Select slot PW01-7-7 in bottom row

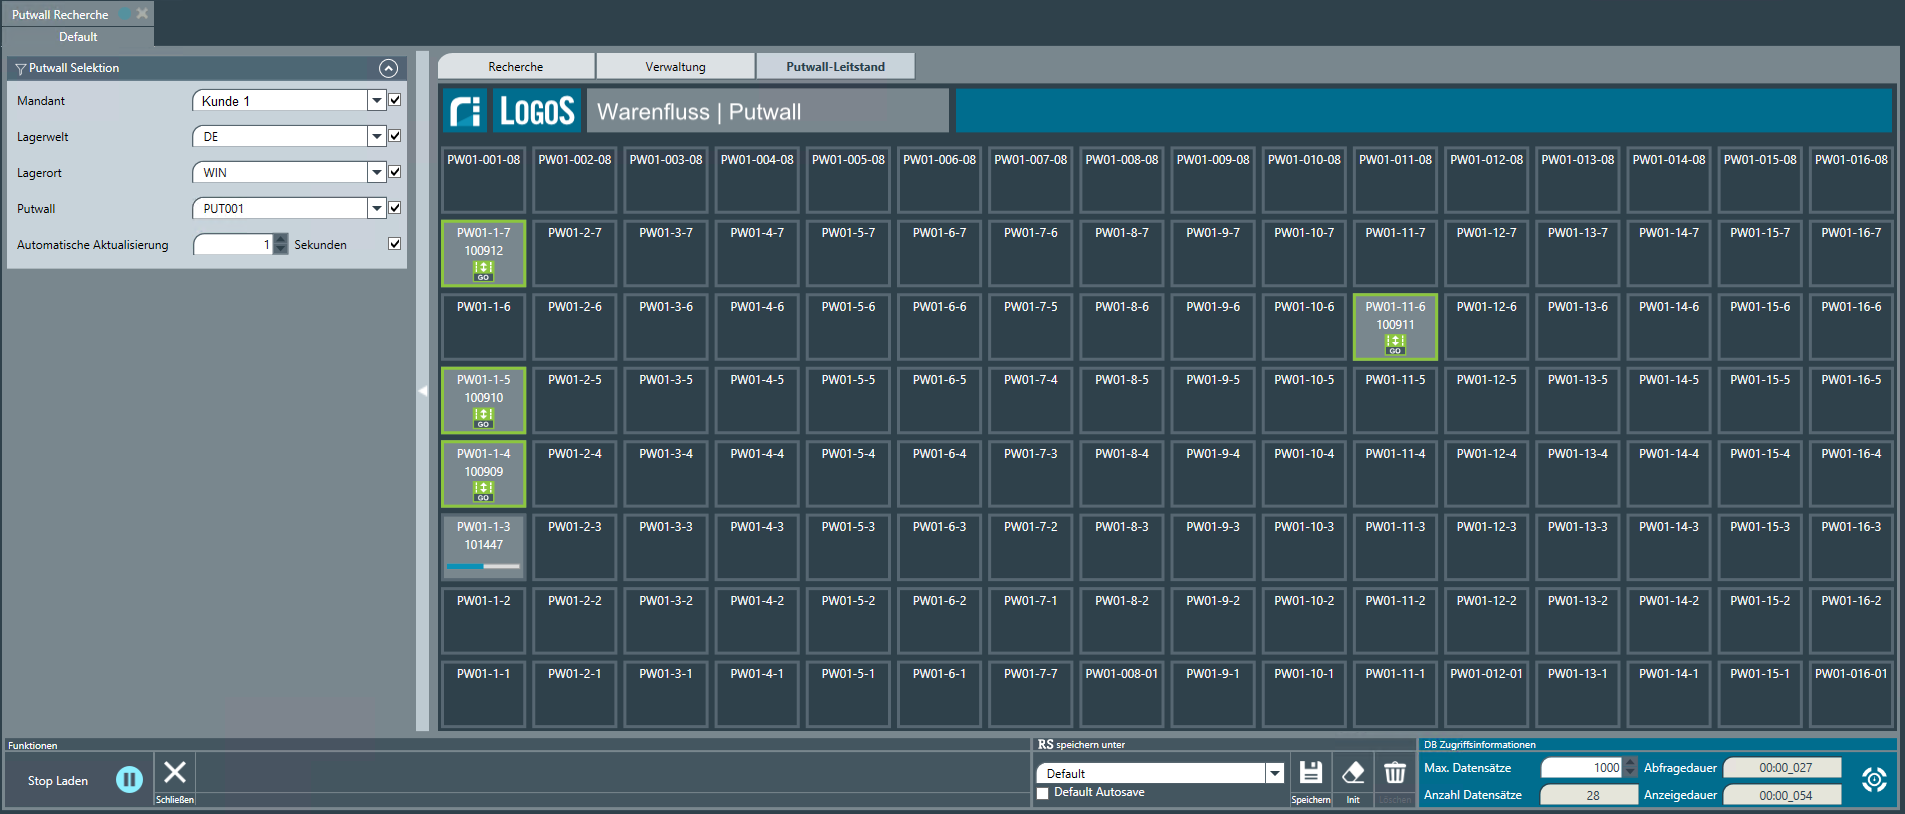pos(1030,694)
